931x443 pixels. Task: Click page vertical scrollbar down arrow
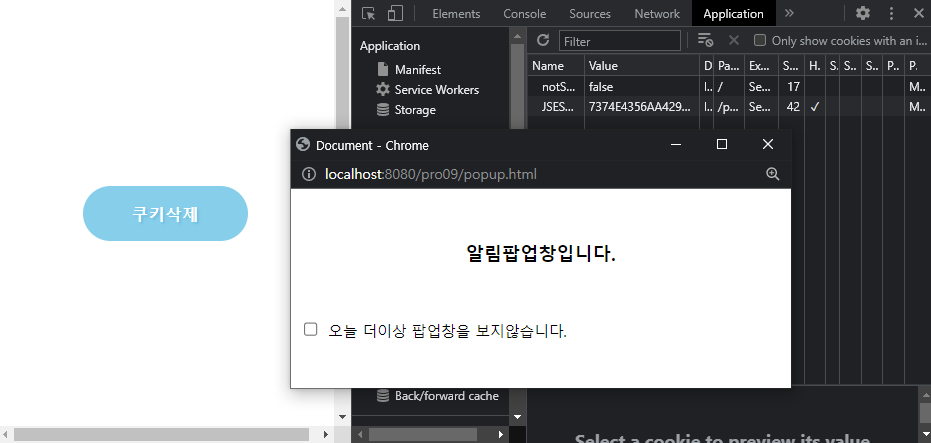342,417
